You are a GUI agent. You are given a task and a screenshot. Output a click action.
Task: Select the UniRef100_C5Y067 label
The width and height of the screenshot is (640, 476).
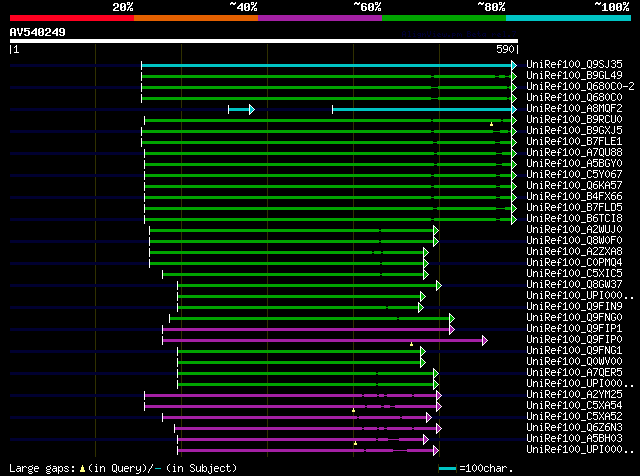tap(574, 174)
